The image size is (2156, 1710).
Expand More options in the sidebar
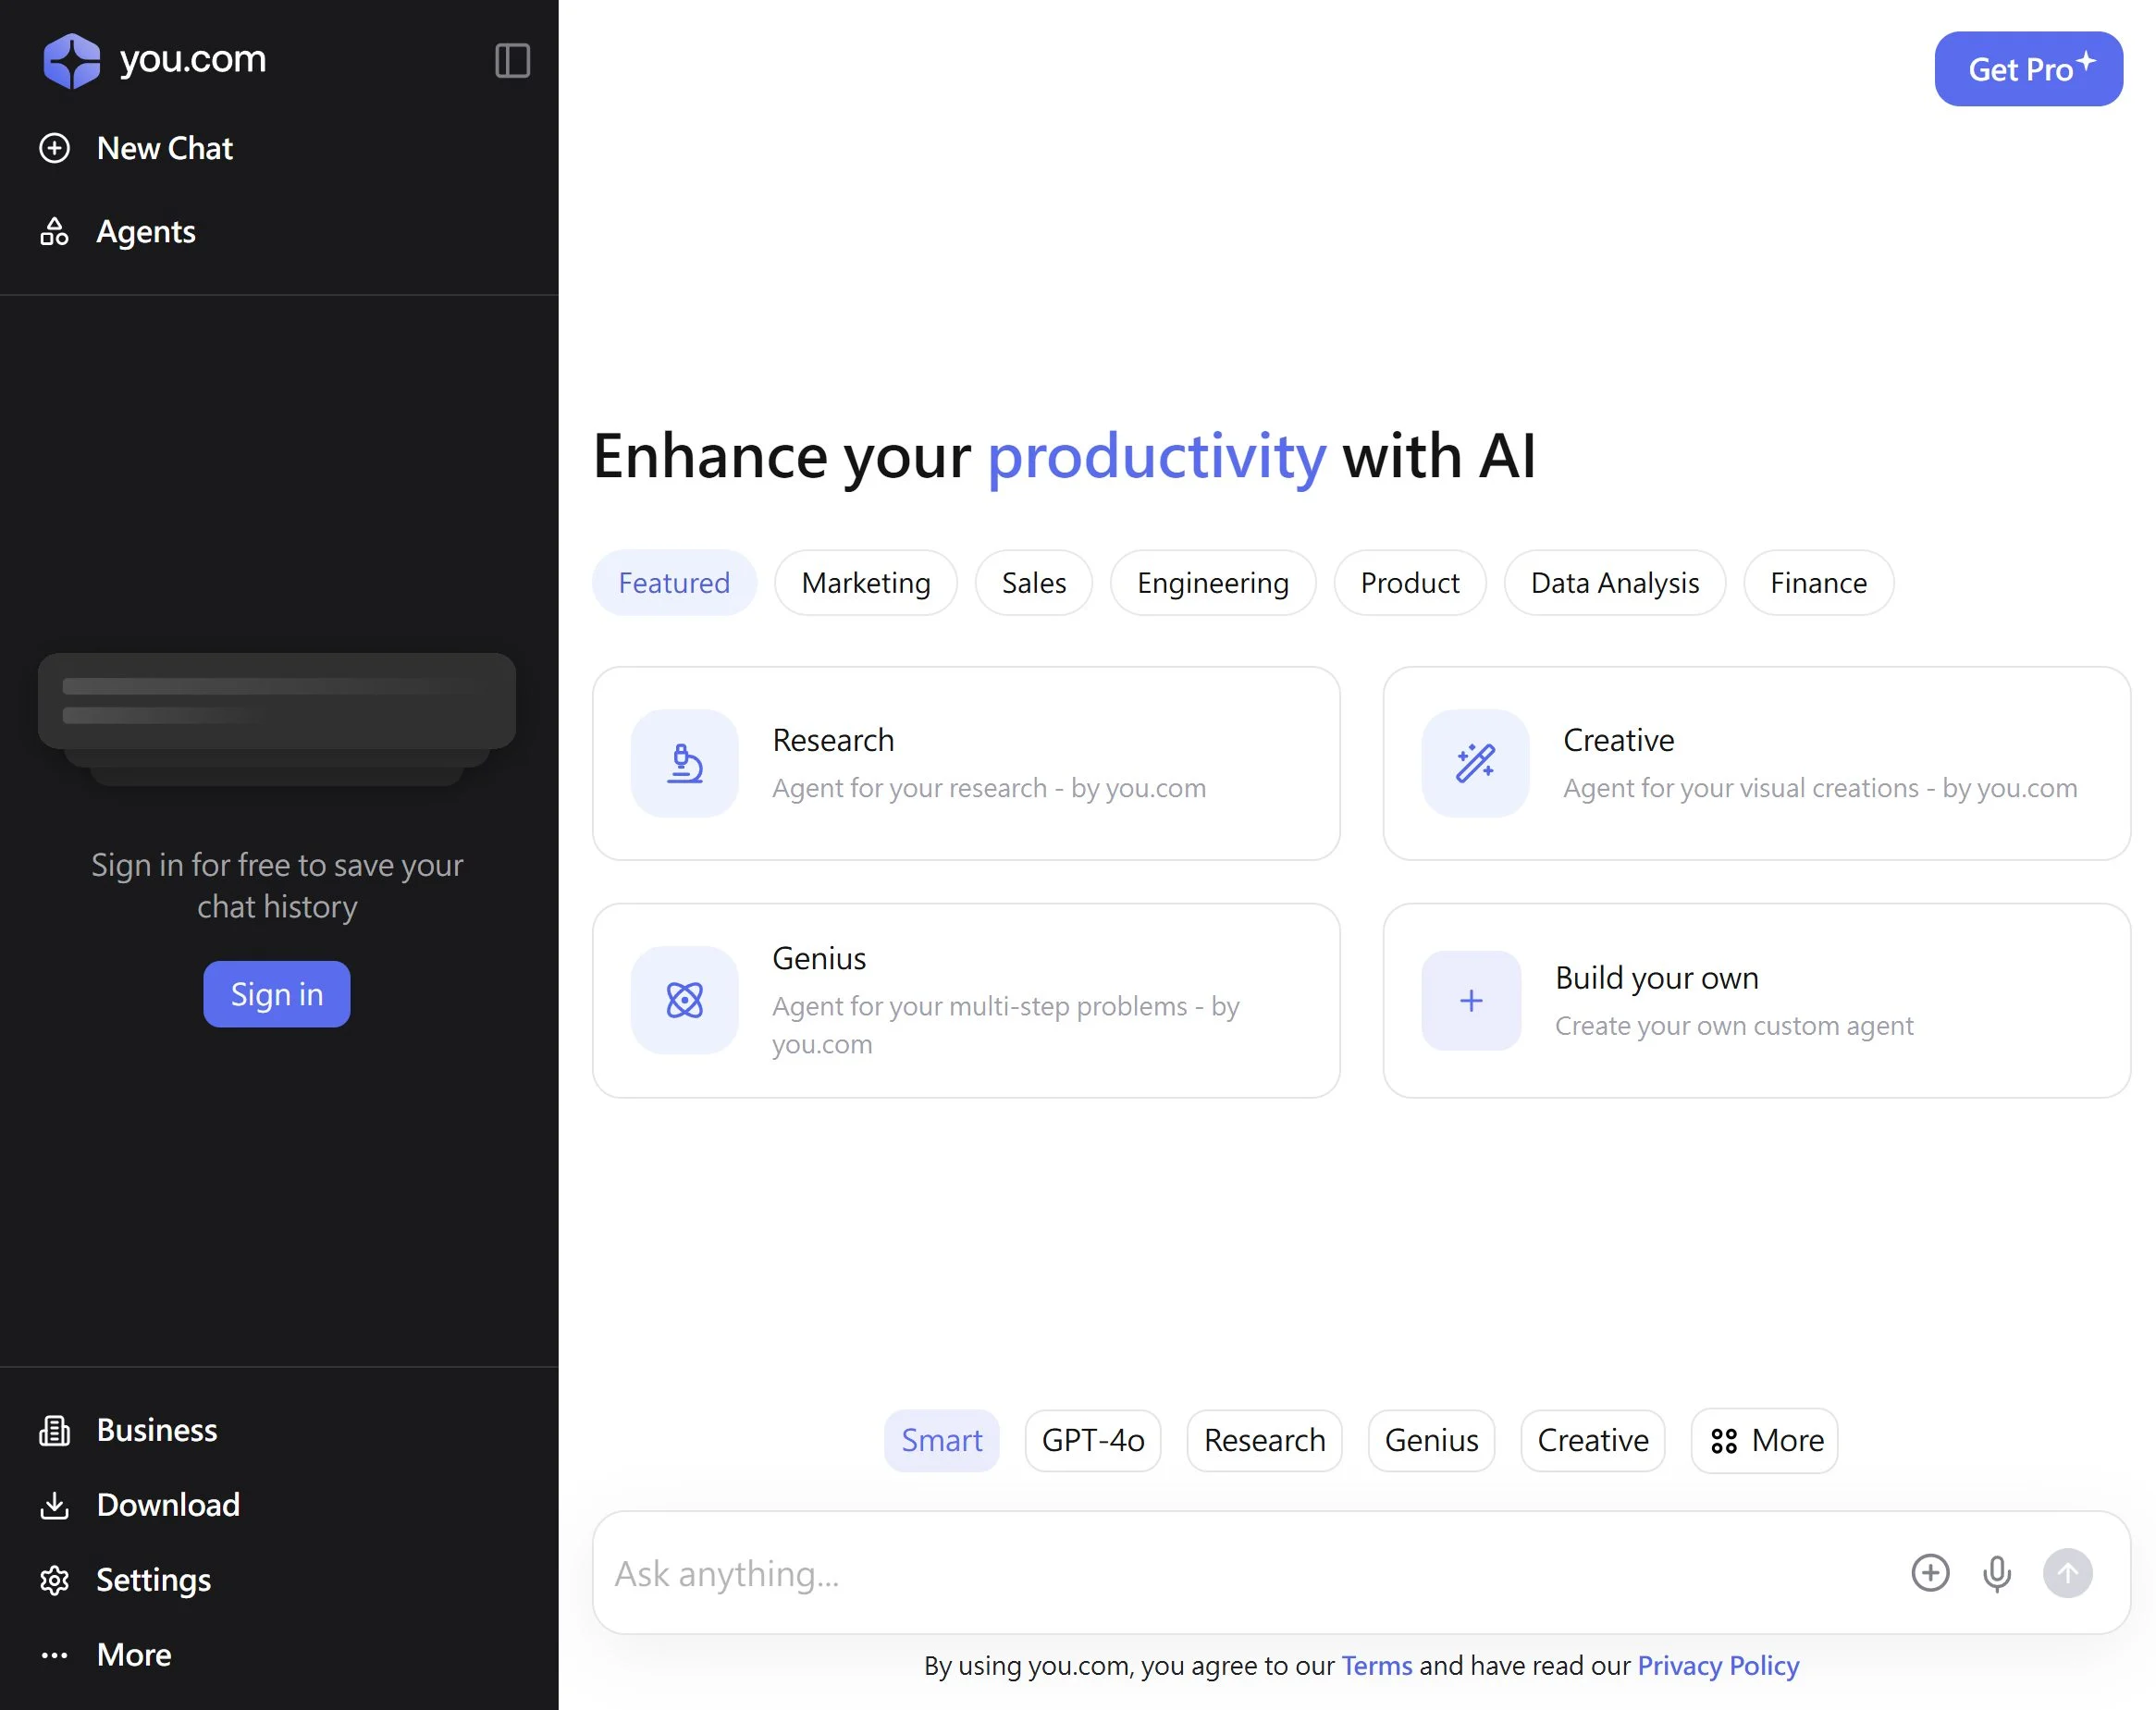click(133, 1655)
